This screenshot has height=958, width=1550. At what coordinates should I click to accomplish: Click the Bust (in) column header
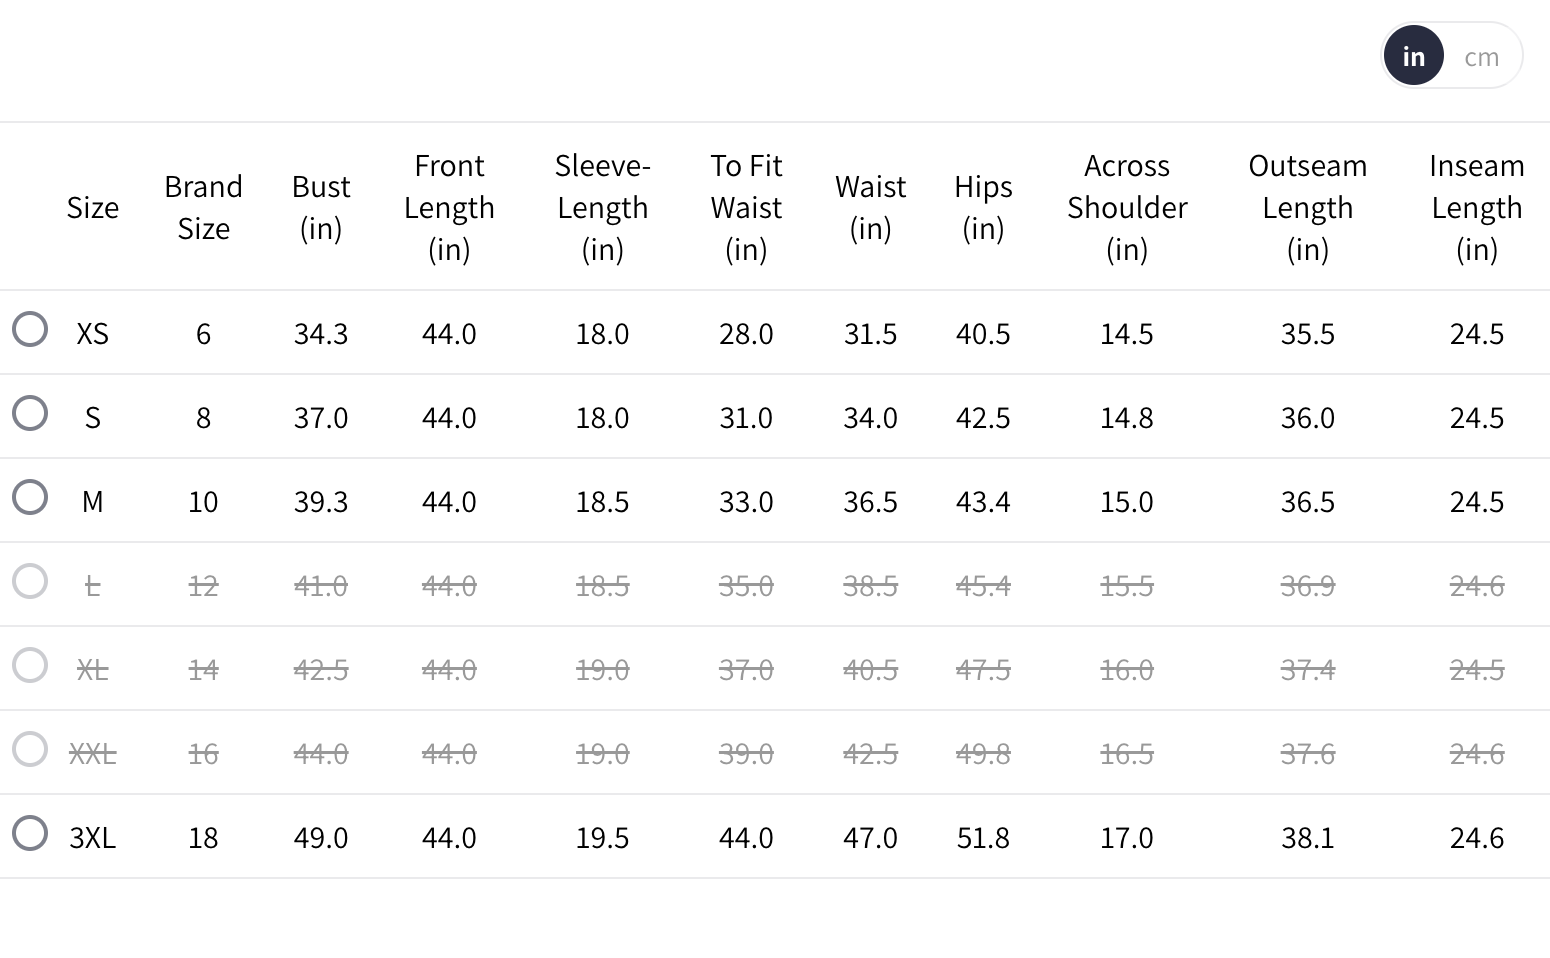point(321,207)
